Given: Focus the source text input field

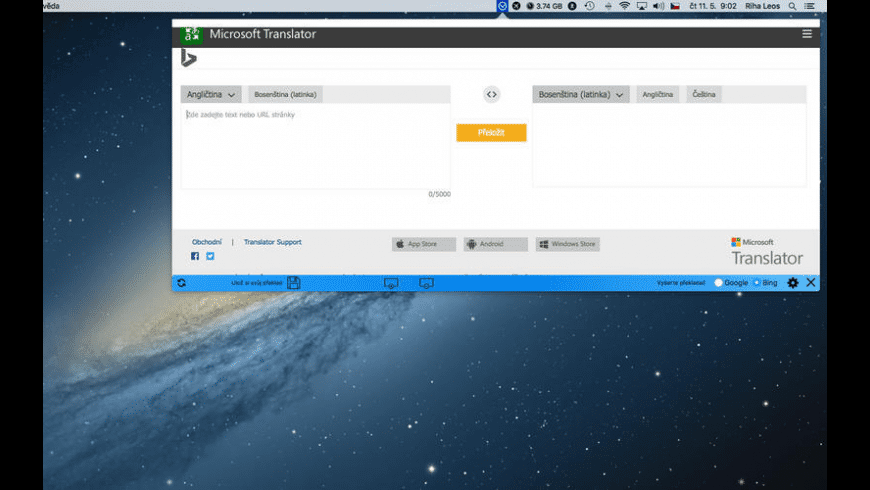Looking at the screenshot, I should (315, 147).
